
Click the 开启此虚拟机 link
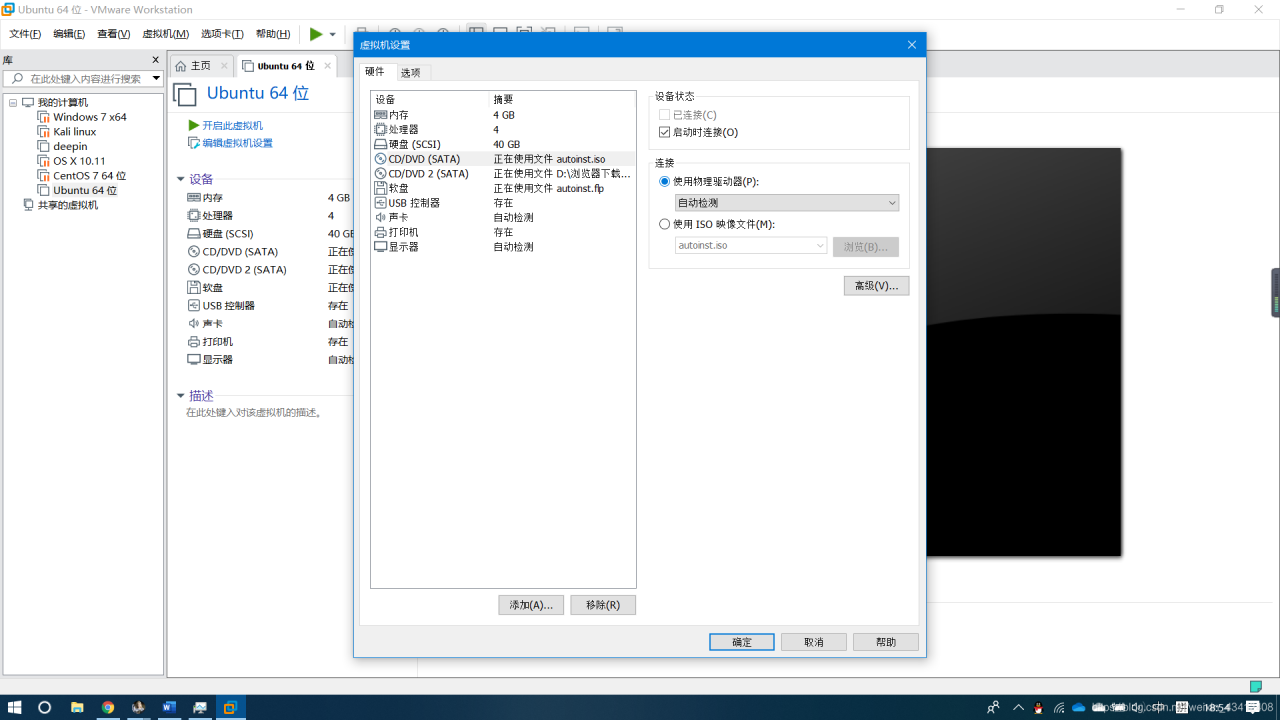tap(232, 125)
